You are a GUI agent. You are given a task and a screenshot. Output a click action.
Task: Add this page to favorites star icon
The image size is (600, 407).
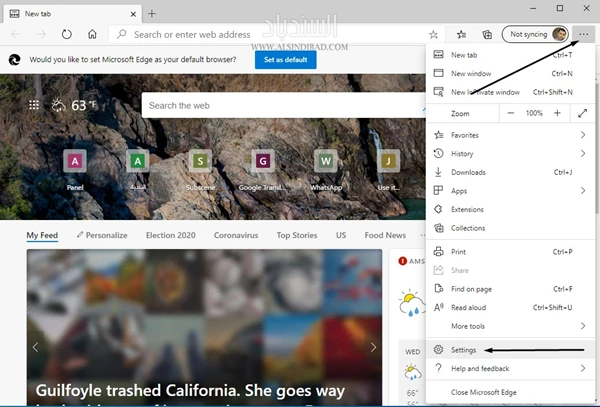[433, 35]
